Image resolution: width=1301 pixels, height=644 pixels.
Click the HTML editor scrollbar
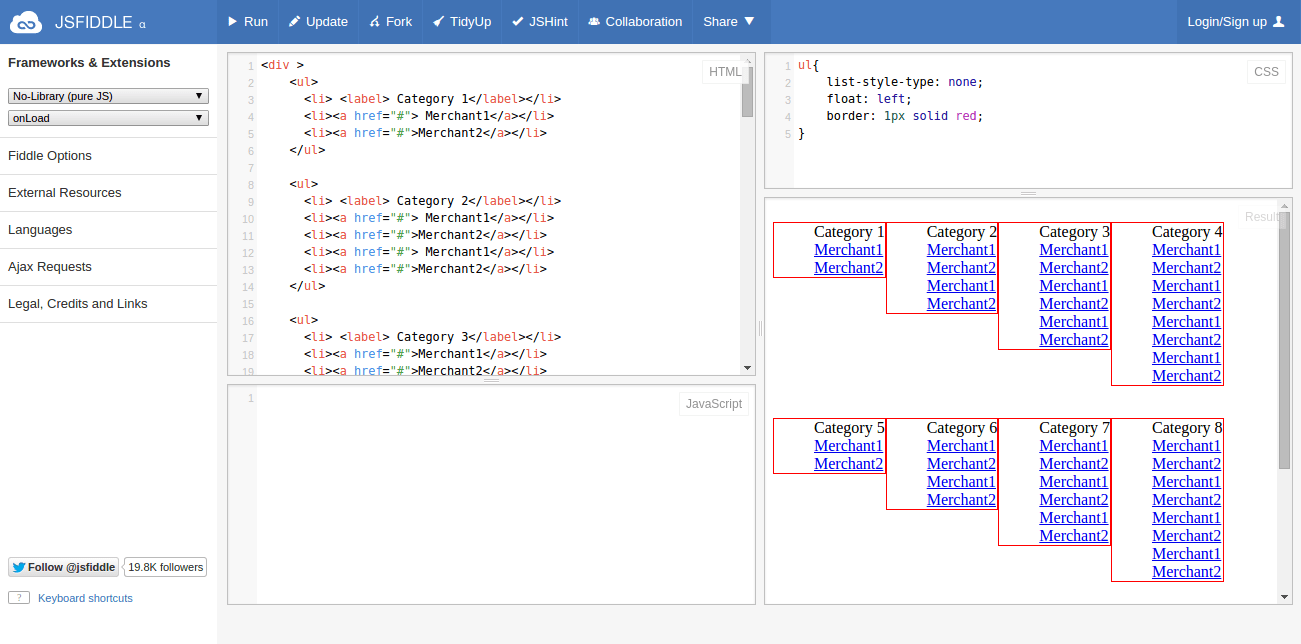tap(748, 110)
